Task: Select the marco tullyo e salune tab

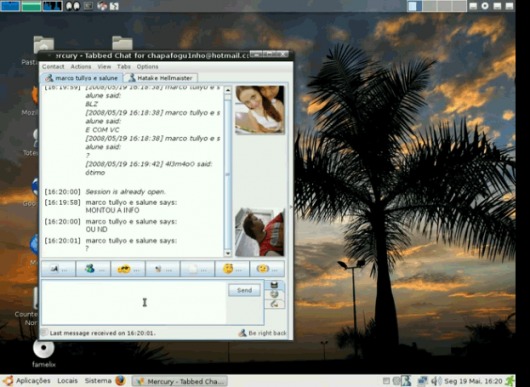Action: tap(82, 78)
